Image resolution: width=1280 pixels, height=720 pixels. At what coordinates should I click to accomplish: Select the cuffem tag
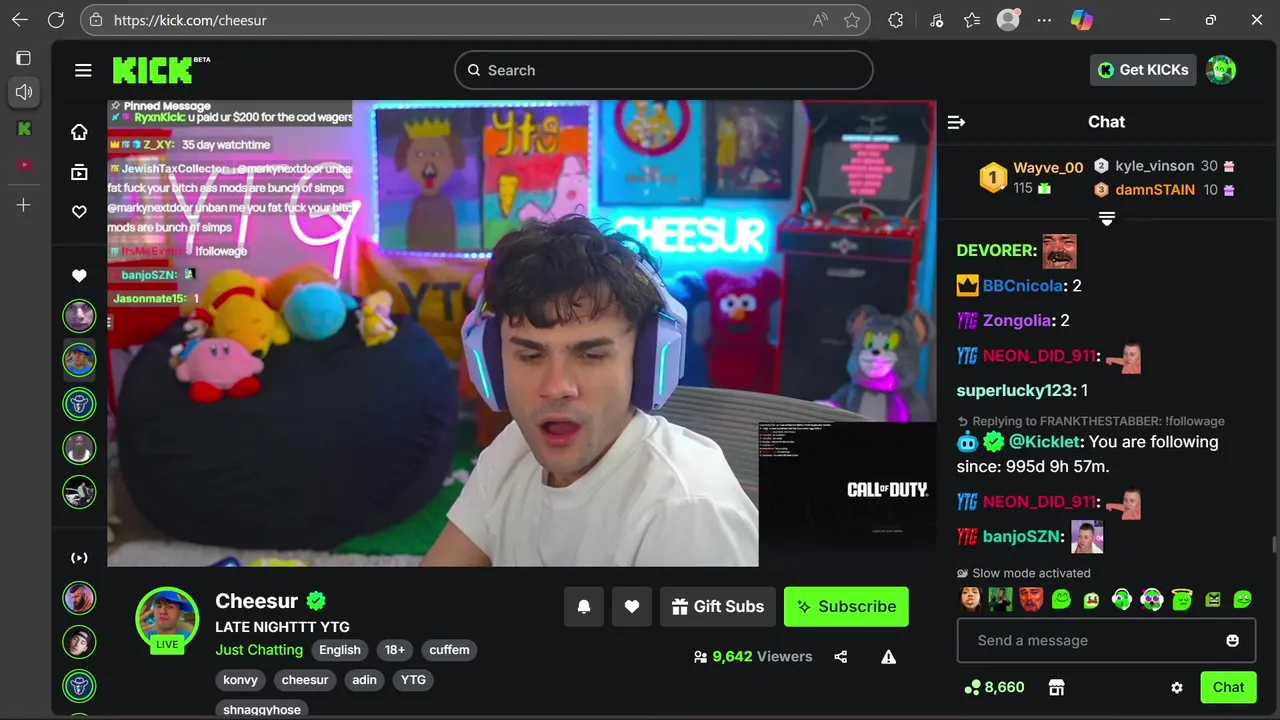pyautogui.click(x=449, y=650)
